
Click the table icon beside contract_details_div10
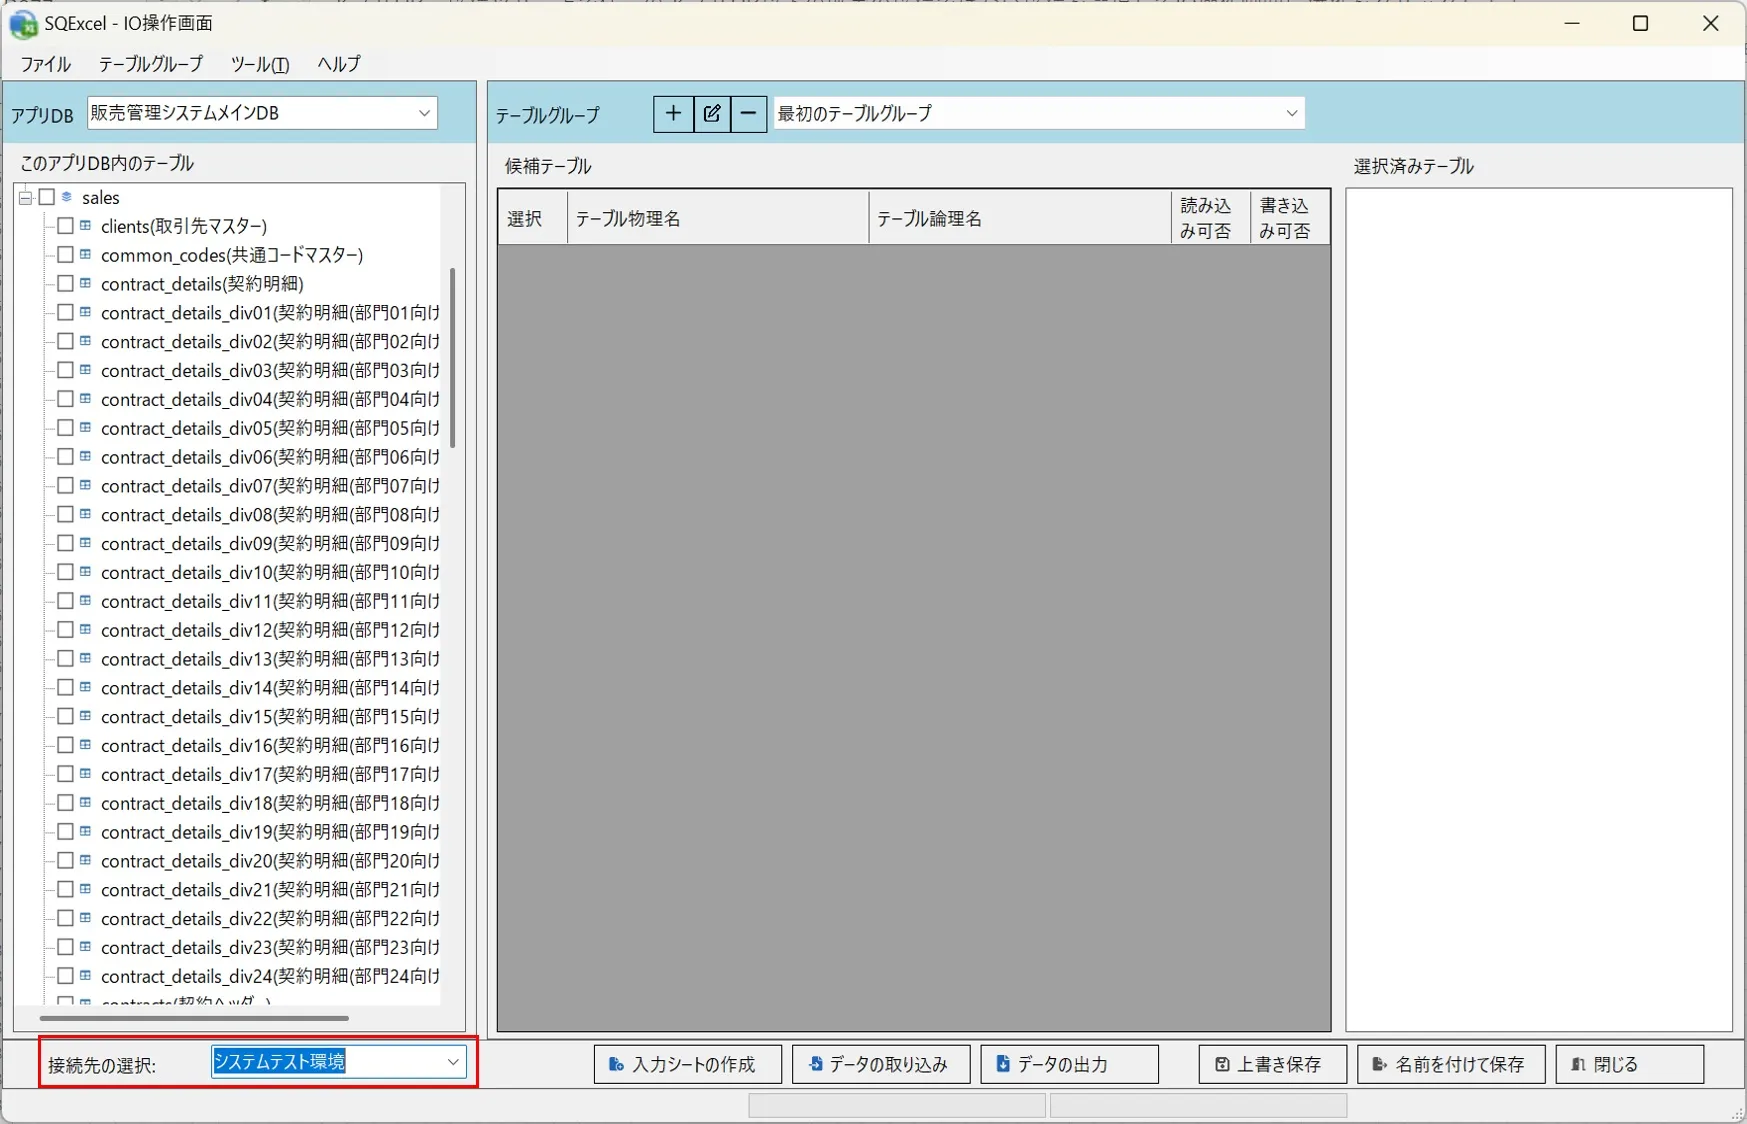pos(86,572)
